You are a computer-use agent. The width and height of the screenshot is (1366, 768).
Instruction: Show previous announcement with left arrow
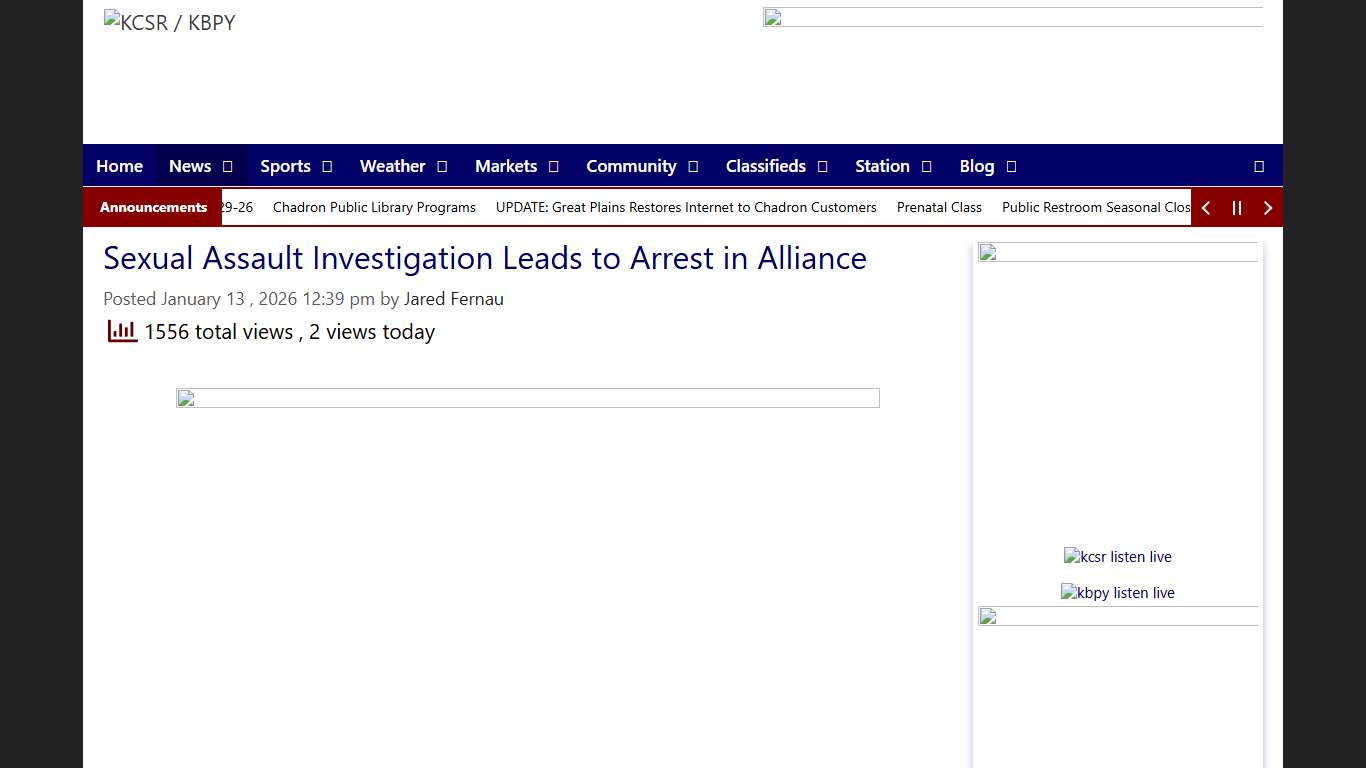tap(1206, 207)
